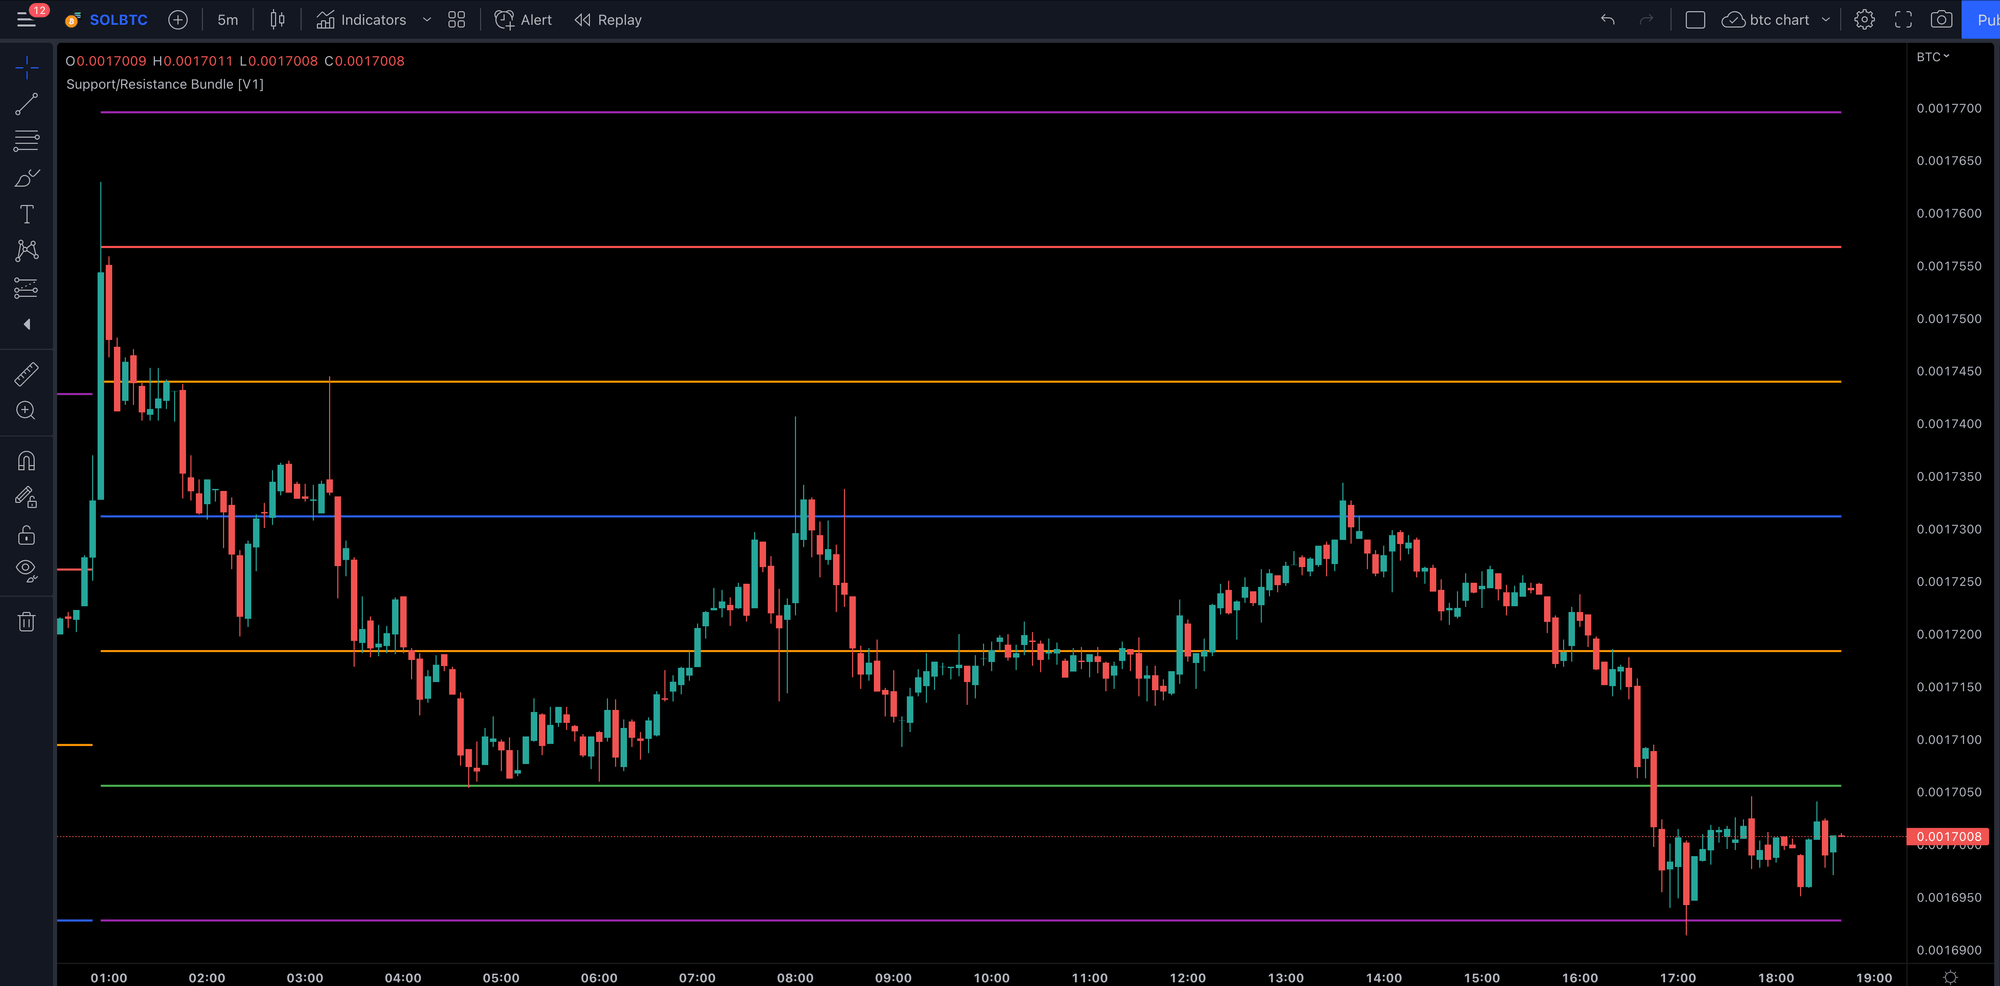Select the text annotation tool
The width and height of the screenshot is (2000, 986).
[x=27, y=213]
